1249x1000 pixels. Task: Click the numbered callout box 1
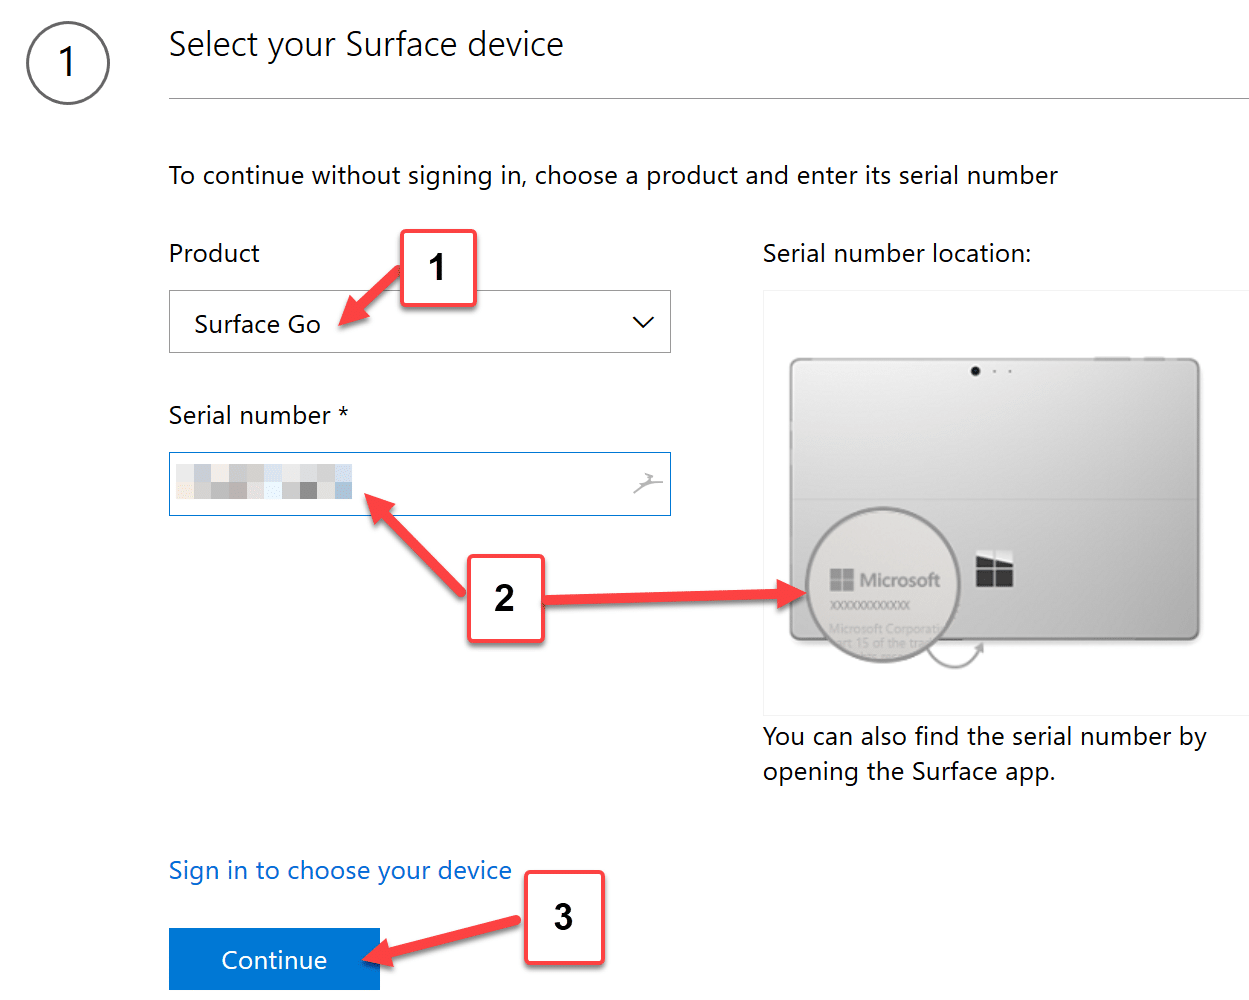pyautogui.click(x=438, y=267)
